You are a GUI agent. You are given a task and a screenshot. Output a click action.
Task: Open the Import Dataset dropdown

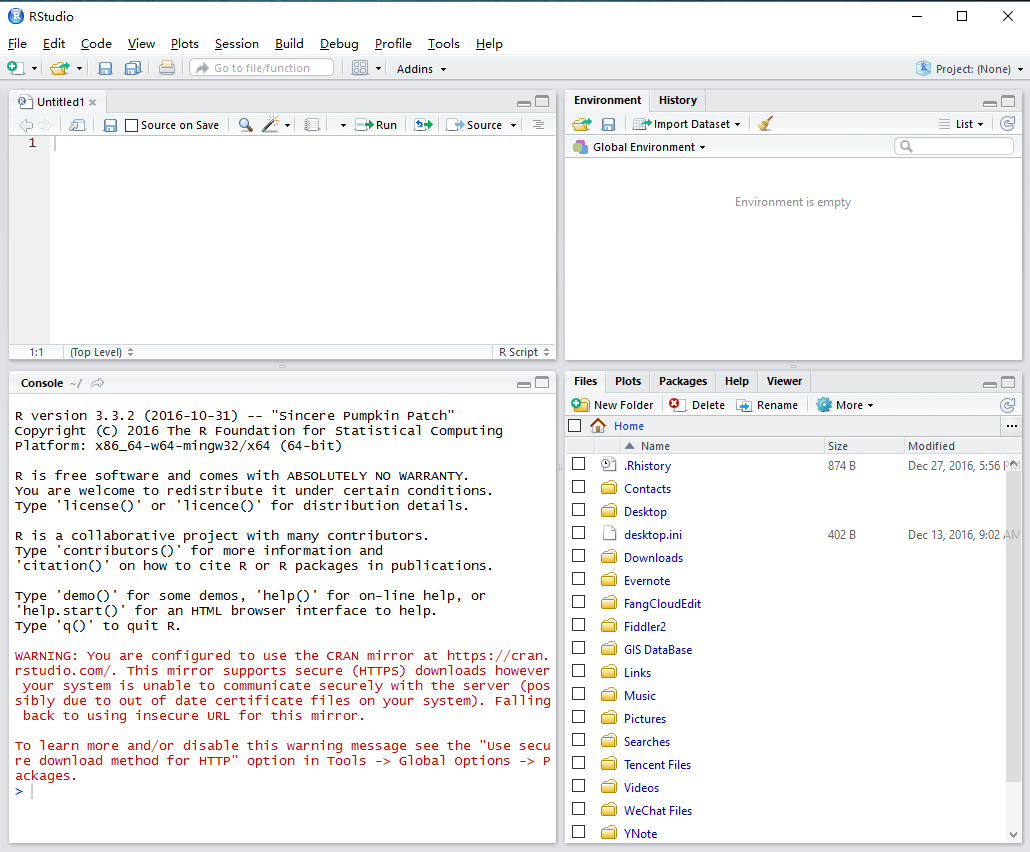tap(690, 124)
